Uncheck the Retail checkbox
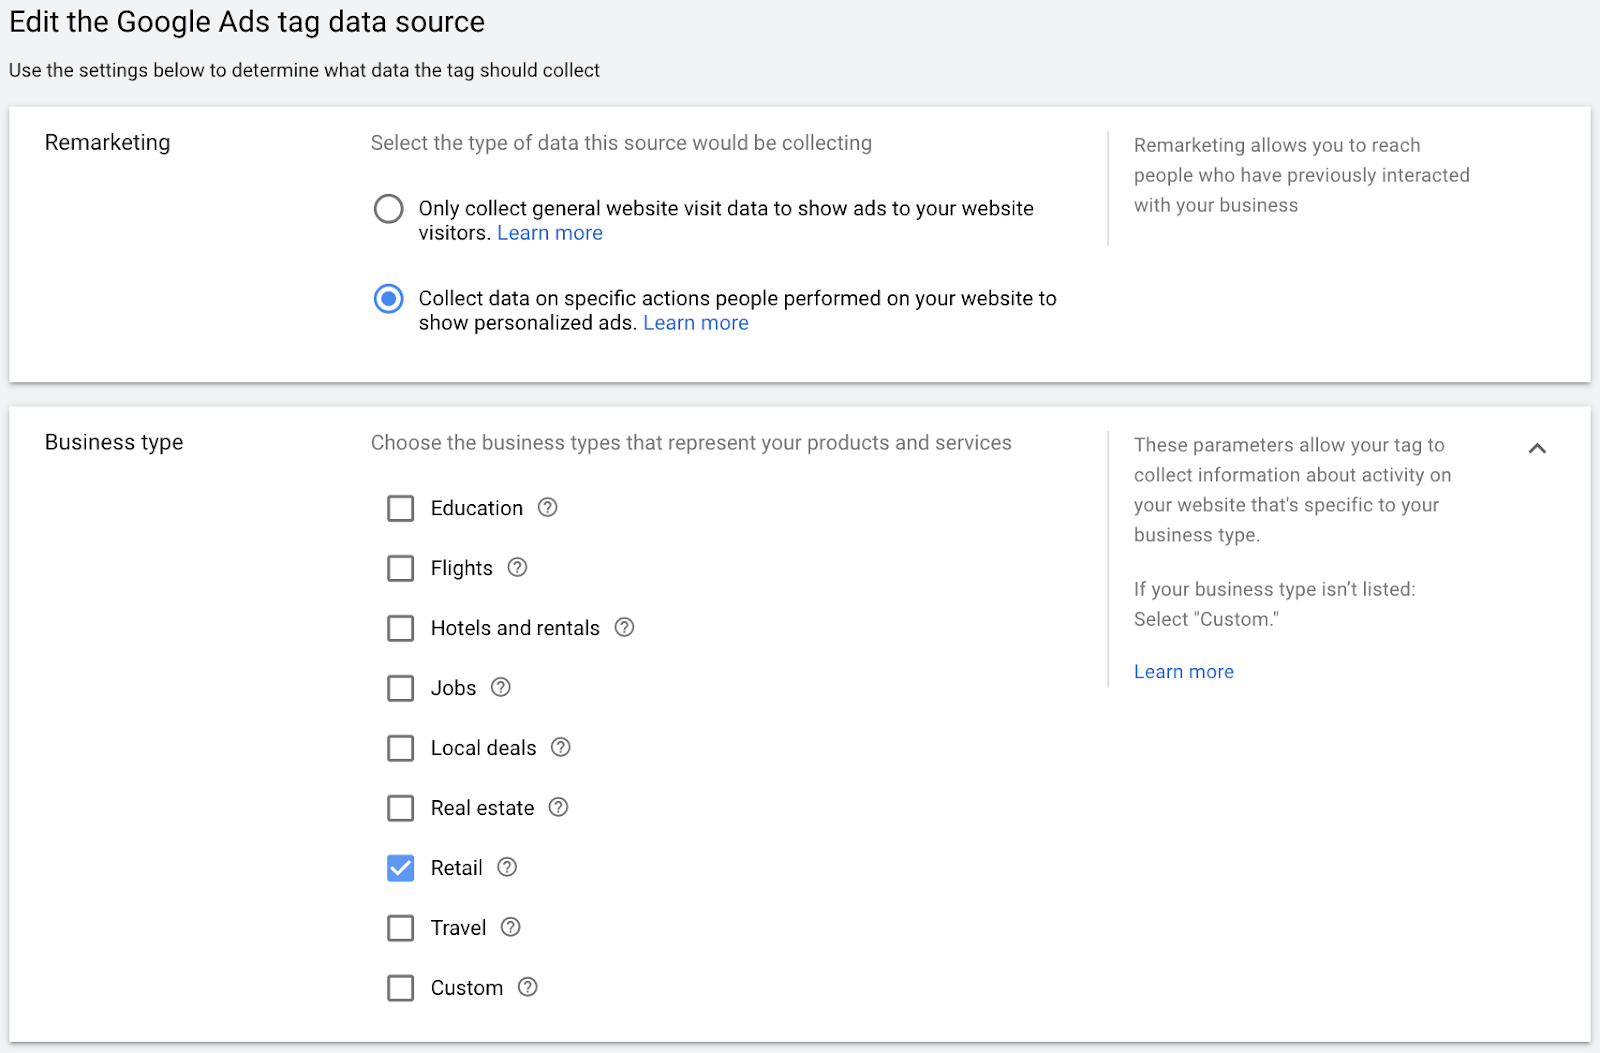1600x1053 pixels. (400, 868)
